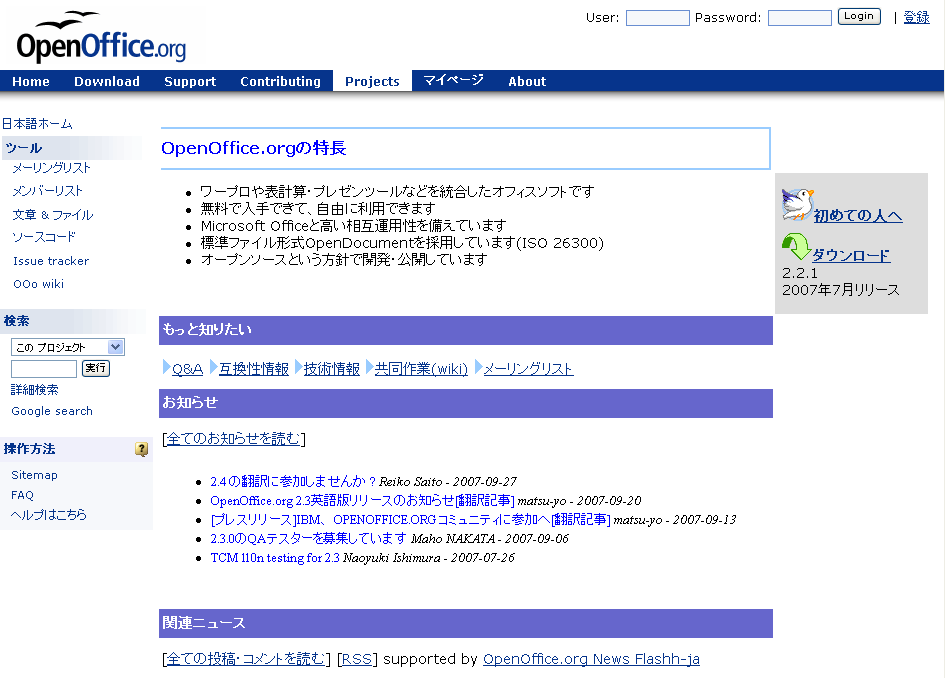Click the 2007年7月リリース text
This screenshot has width=945, height=678.
(x=841, y=290)
